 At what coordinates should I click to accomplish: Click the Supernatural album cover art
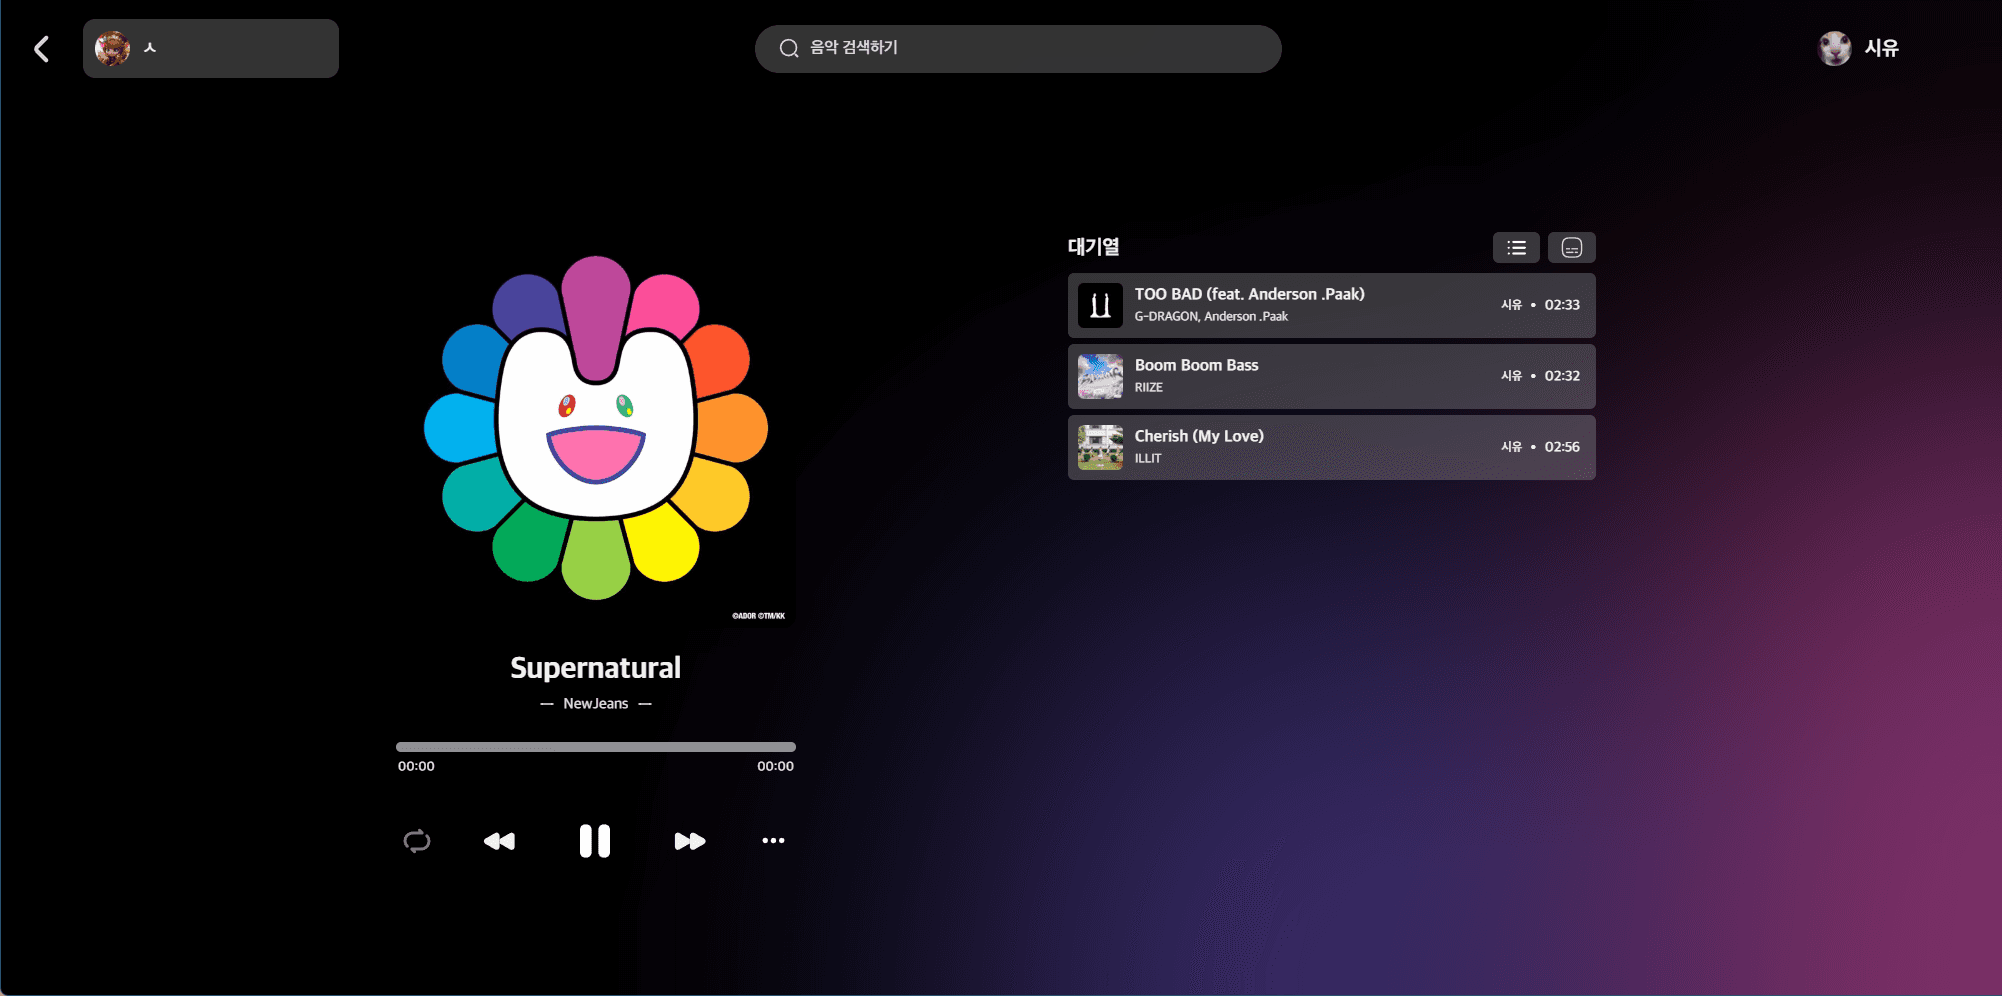(596, 428)
